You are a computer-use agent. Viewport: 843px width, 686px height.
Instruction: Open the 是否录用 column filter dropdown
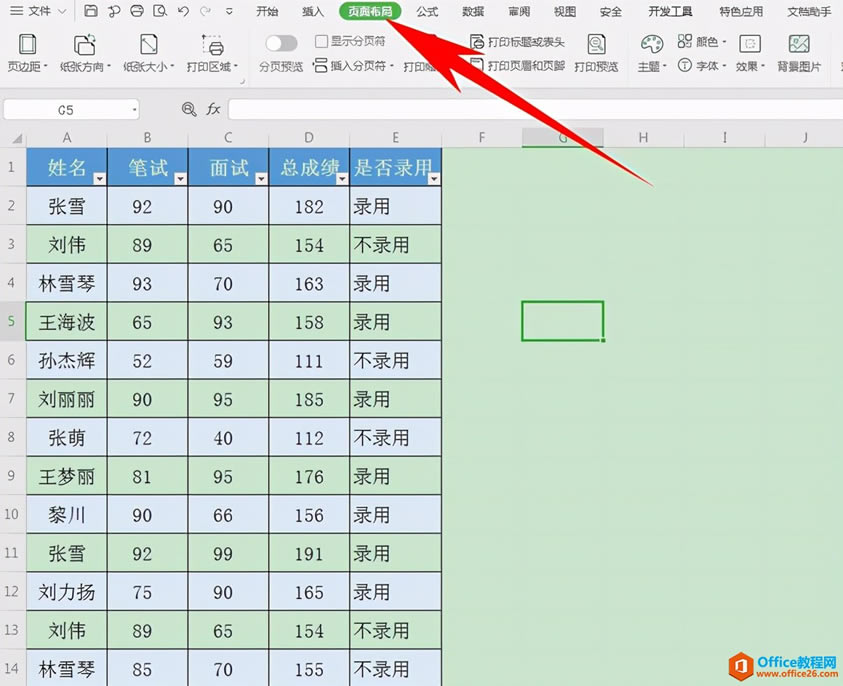(434, 178)
